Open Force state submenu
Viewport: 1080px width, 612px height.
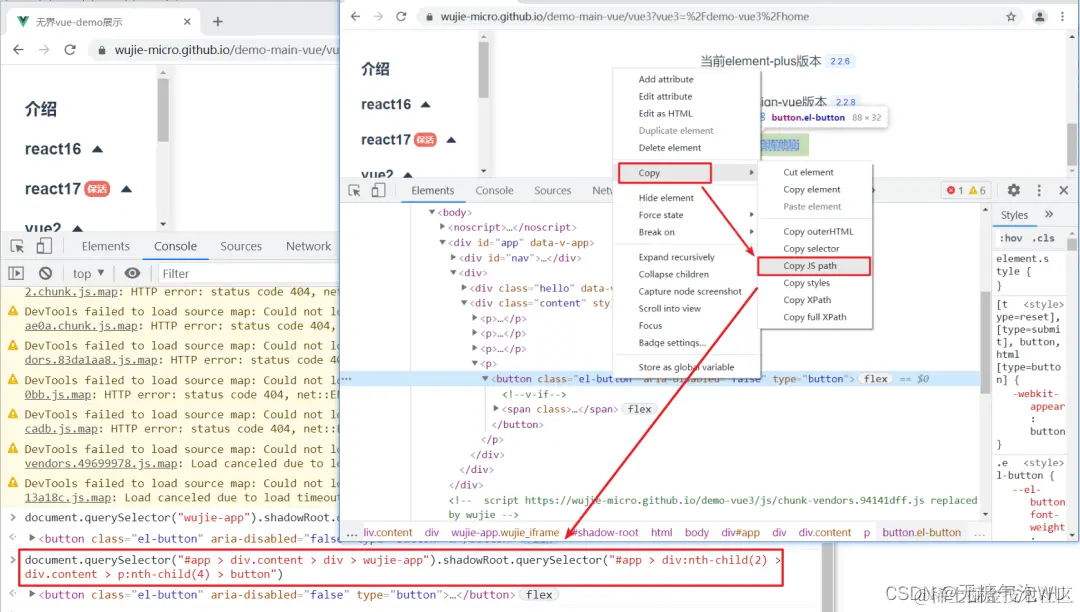tap(687, 215)
